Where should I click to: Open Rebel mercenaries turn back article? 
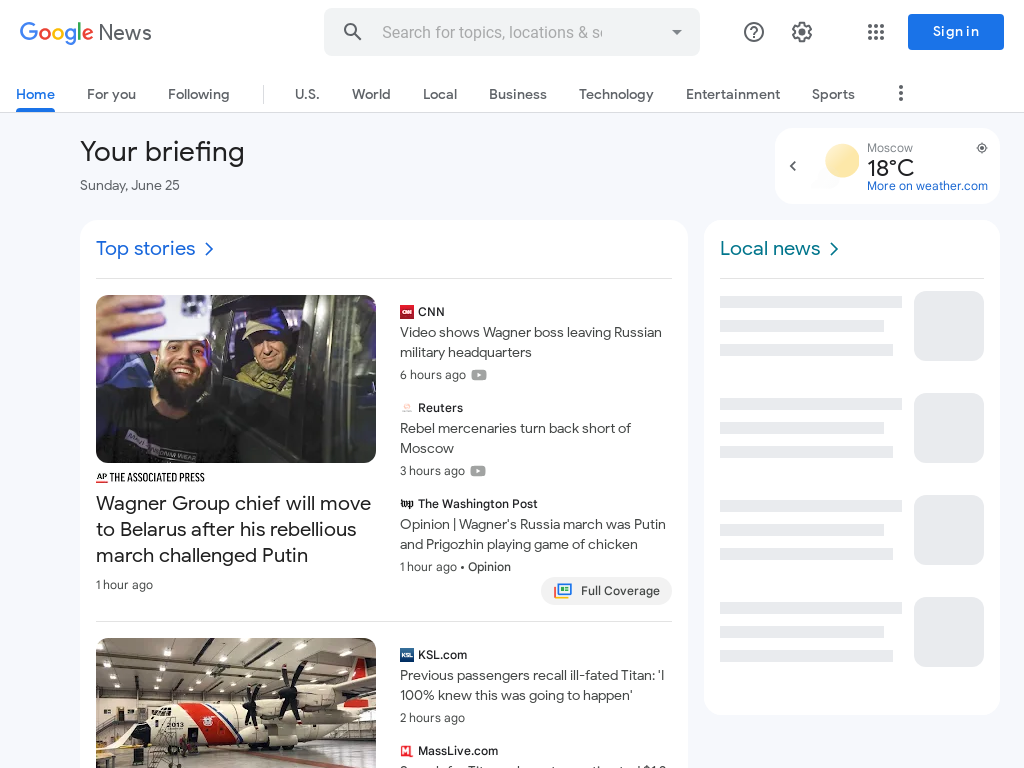click(x=515, y=438)
